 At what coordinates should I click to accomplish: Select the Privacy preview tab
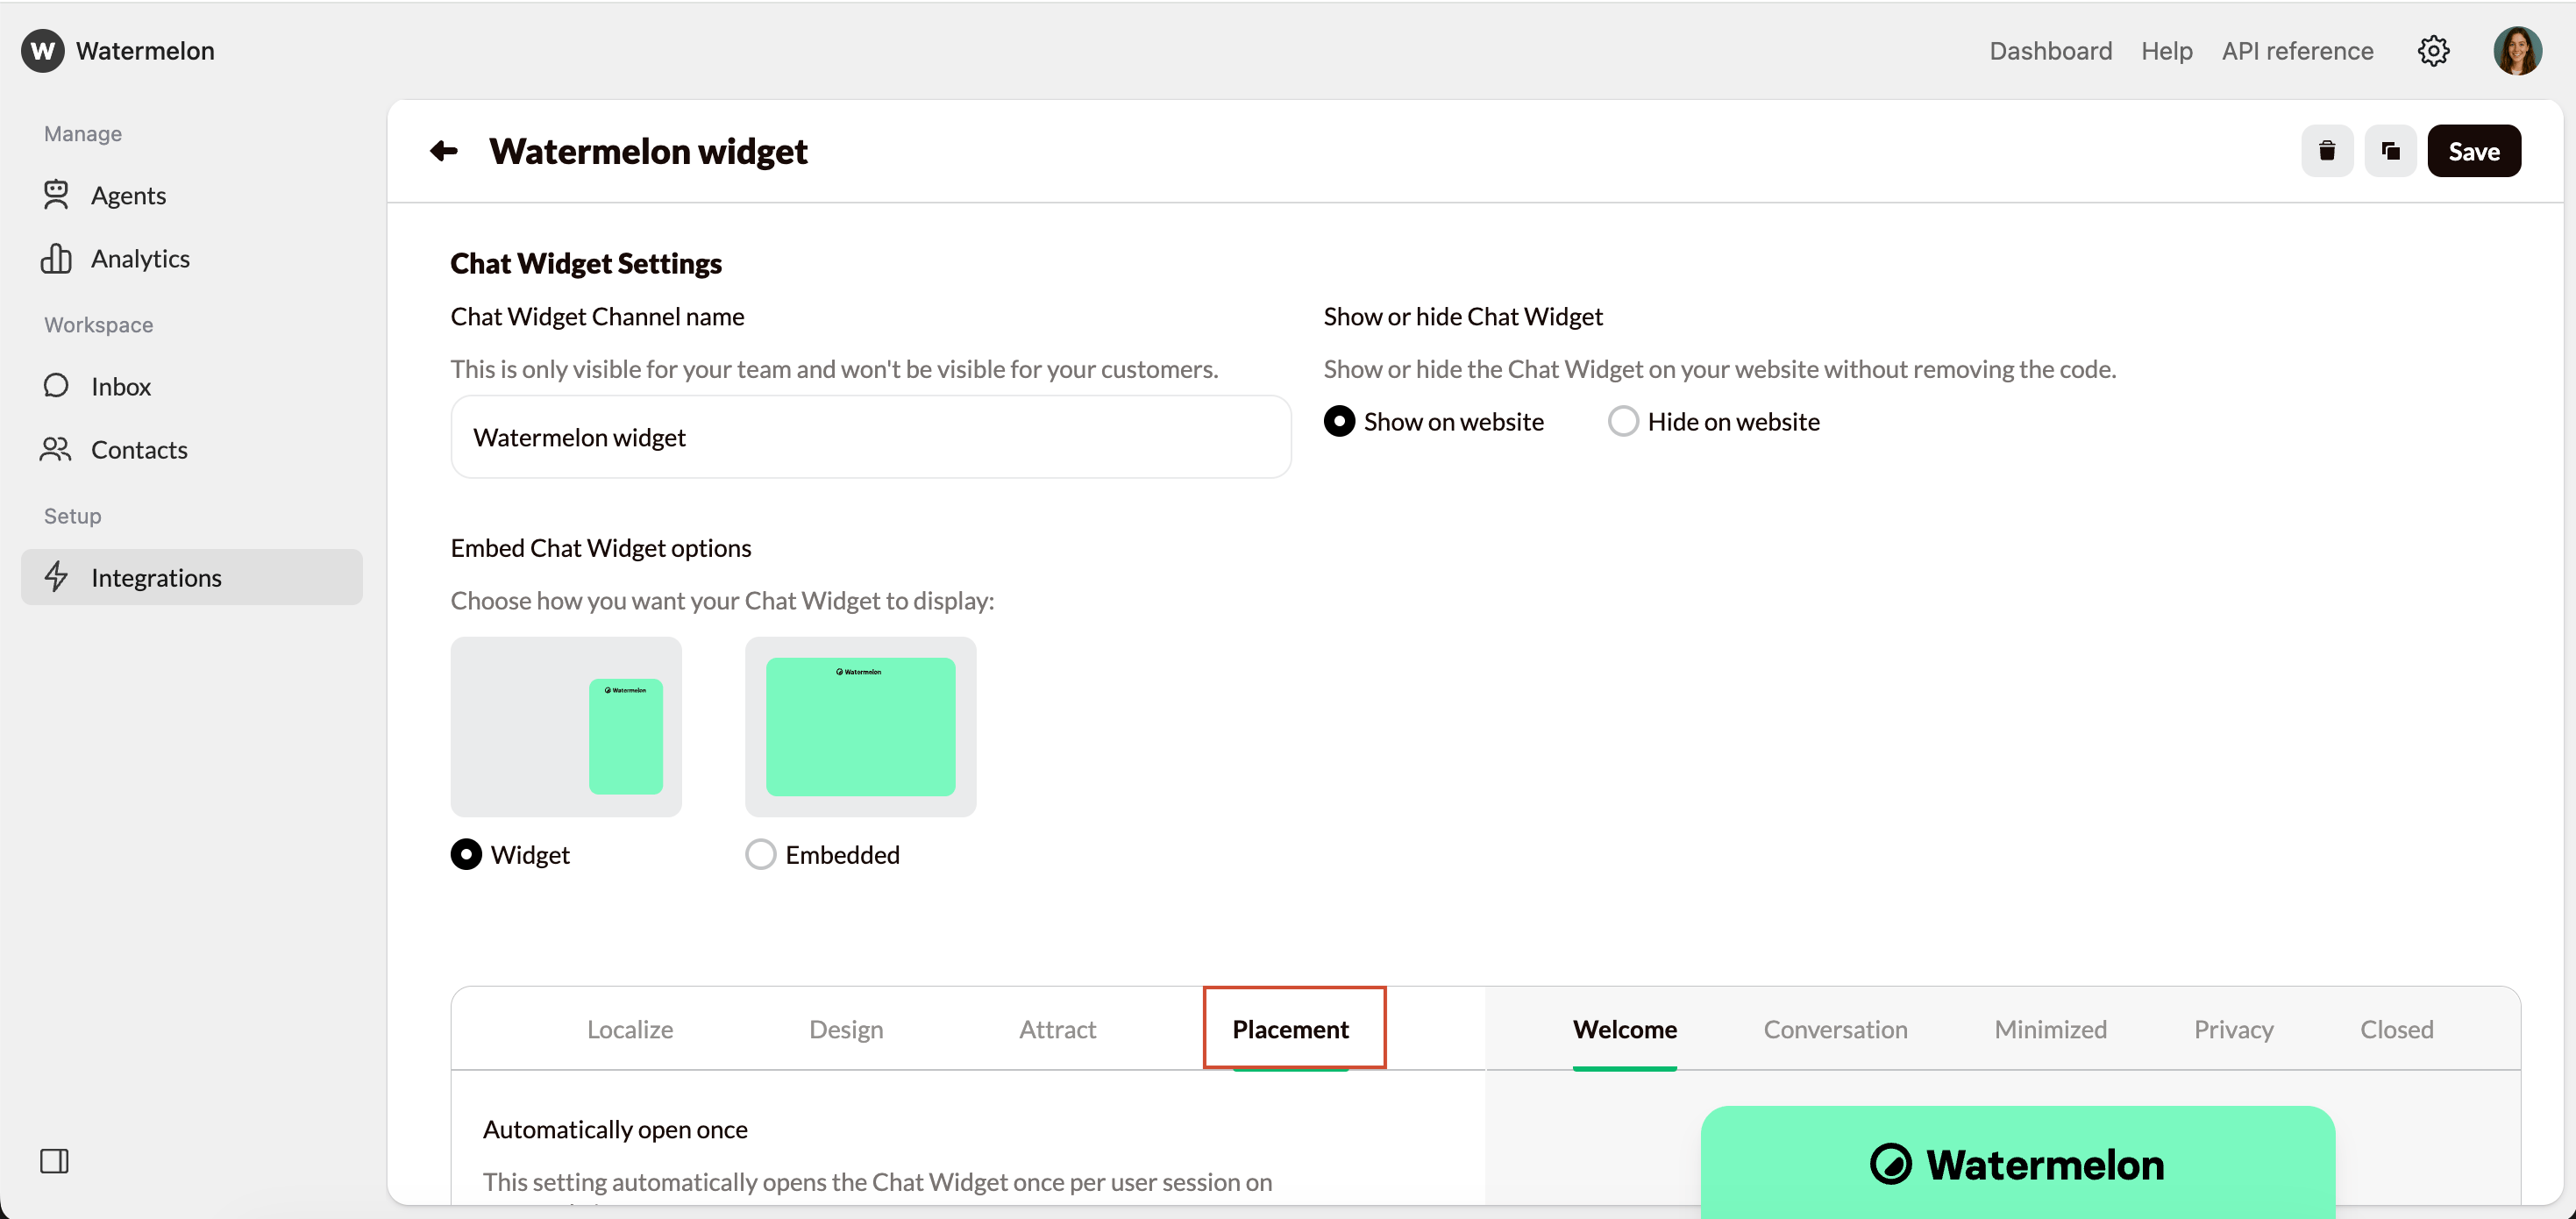2233,1029
